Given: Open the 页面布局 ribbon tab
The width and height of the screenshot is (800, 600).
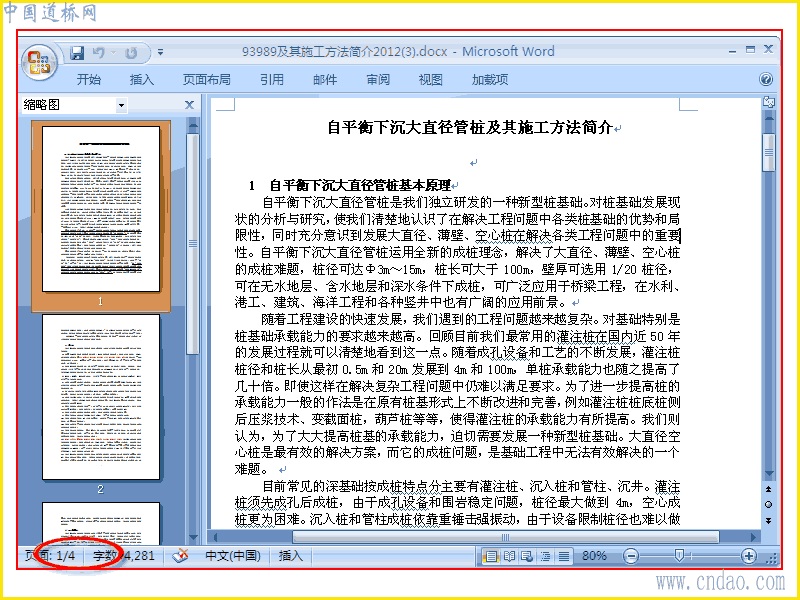Looking at the screenshot, I should (x=207, y=80).
